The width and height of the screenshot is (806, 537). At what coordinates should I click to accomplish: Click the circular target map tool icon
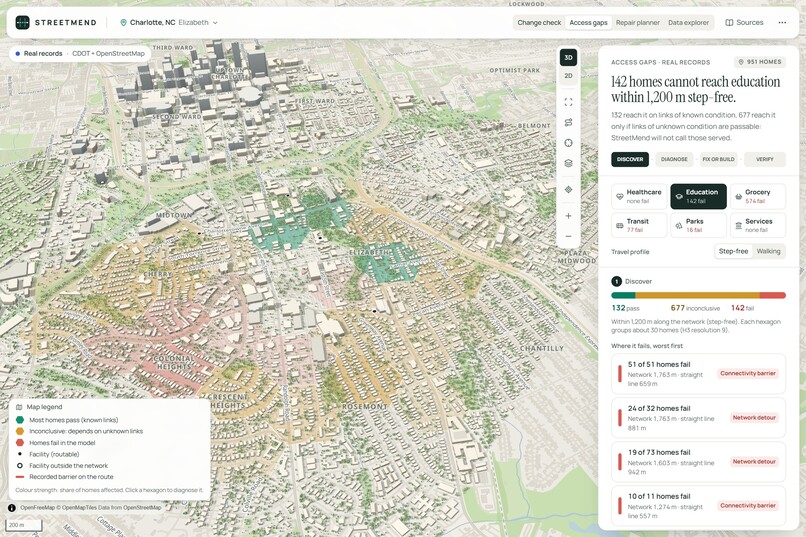568,143
